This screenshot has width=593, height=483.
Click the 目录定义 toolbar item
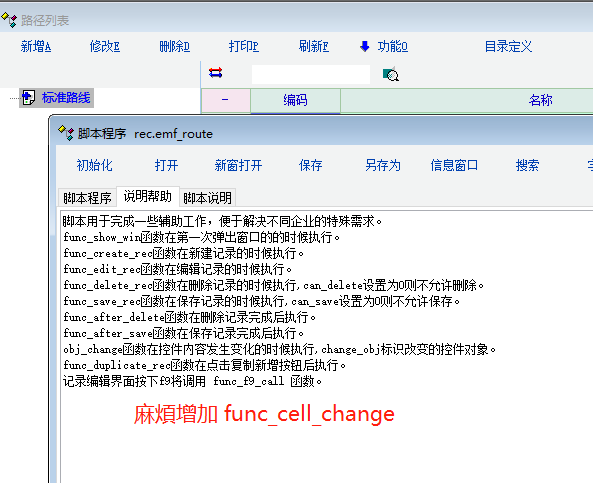point(508,47)
